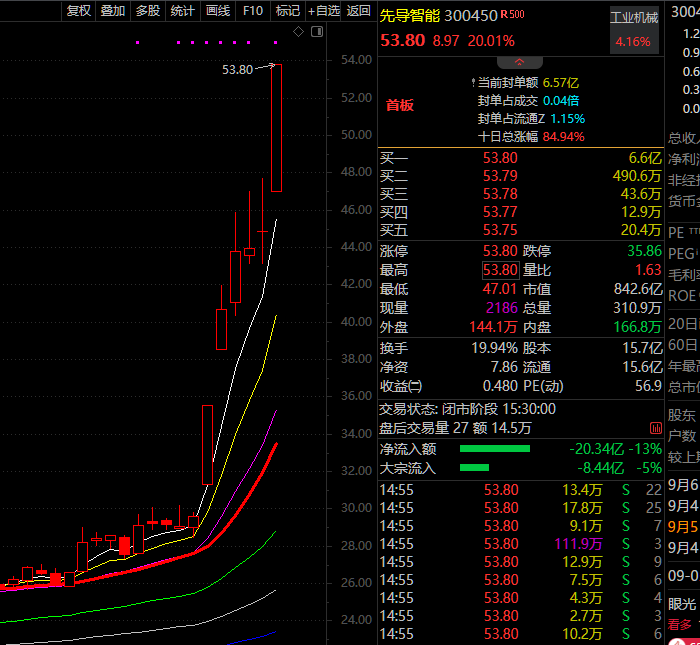This screenshot has width=700, height=645.
Task: Click the 市值 value 842.6亿
Action: tap(638, 289)
